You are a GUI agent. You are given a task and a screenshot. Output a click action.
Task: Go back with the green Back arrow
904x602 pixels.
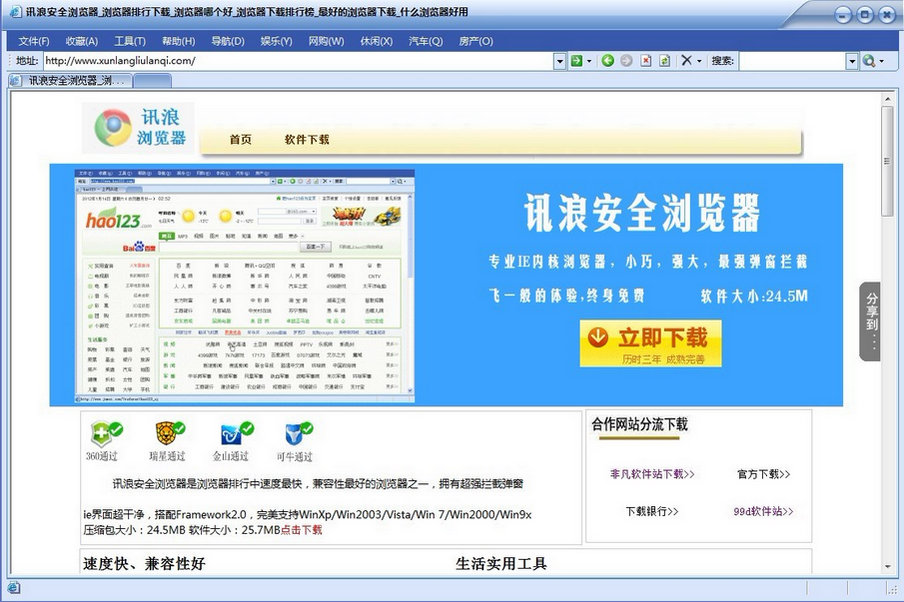[608, 61]
